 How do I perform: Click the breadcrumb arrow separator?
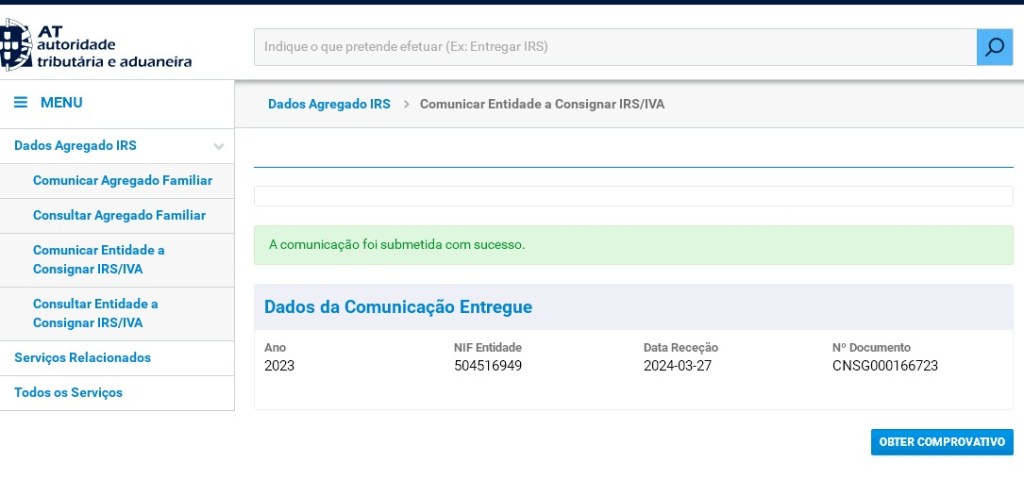[407, 104]
